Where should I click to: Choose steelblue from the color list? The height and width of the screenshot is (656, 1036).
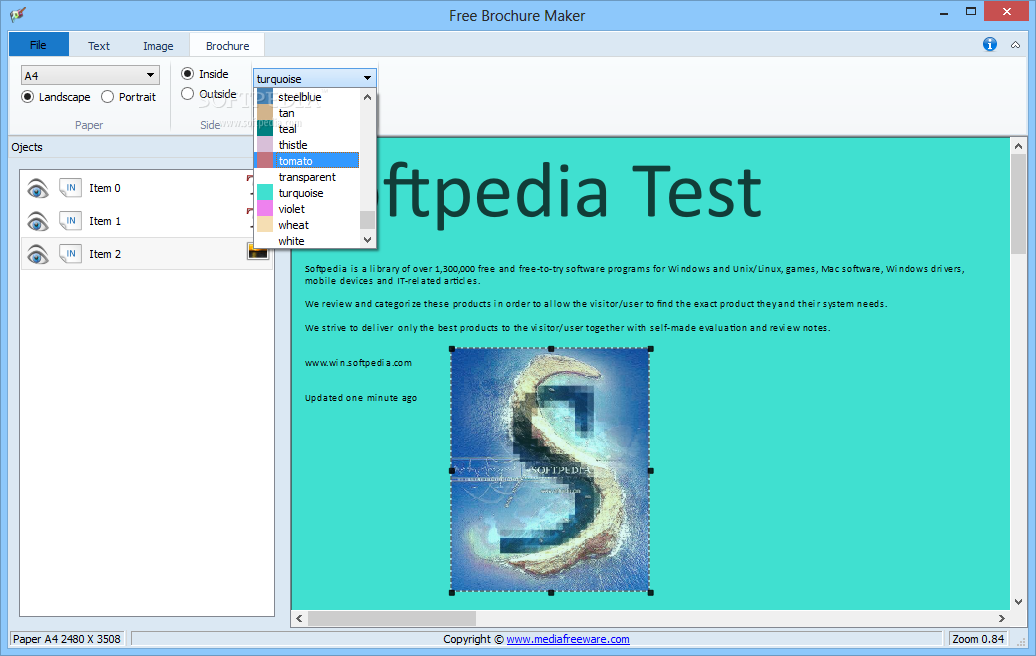pyautogui.click(x=307, y=97)
